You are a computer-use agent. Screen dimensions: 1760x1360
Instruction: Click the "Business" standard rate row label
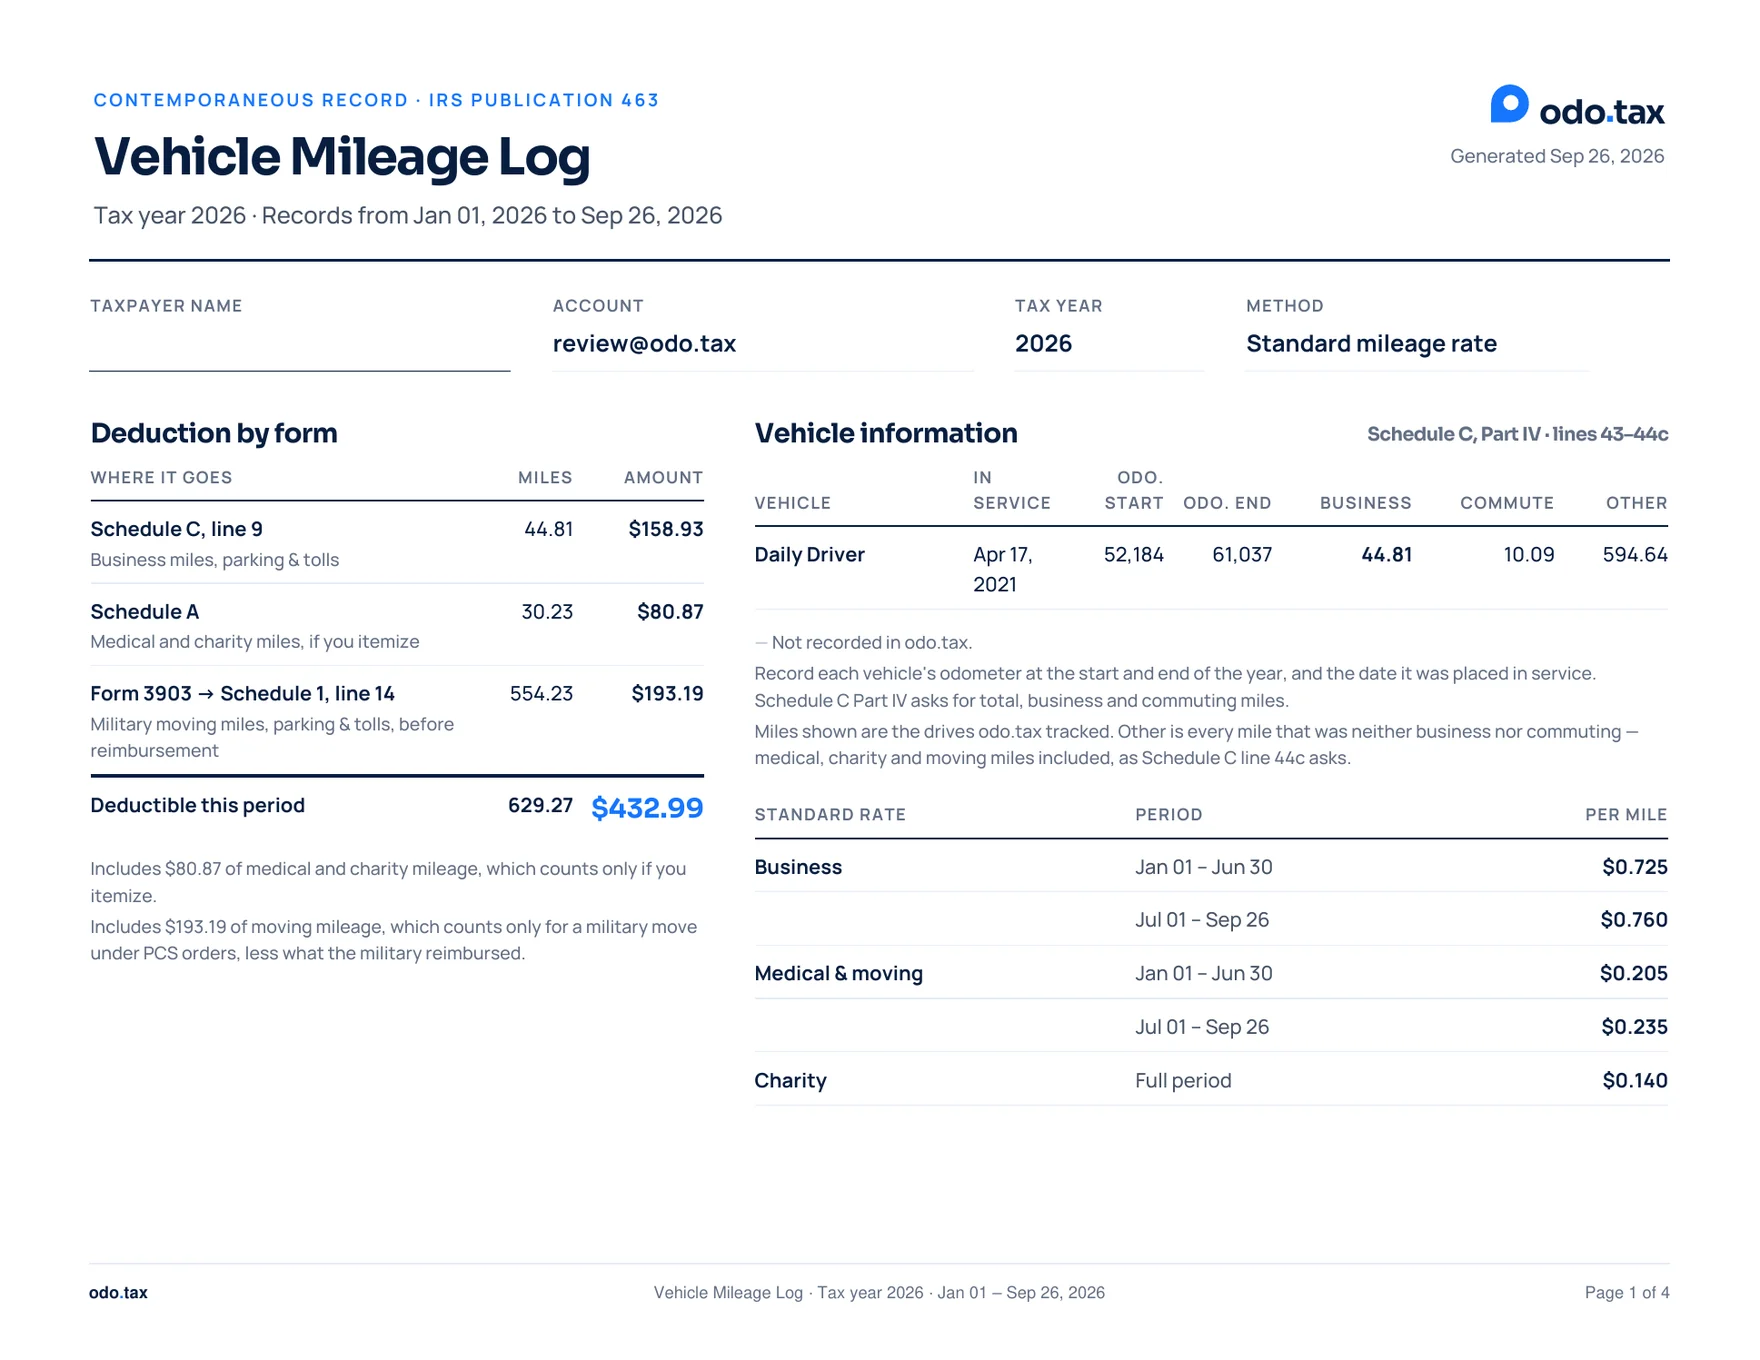point(798,867)
